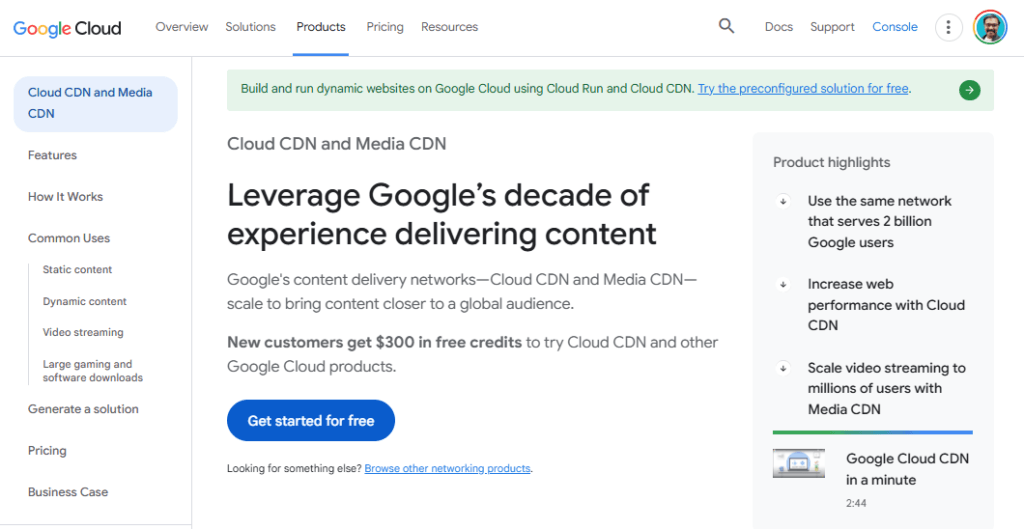
Task: Open the Docs link
Action: pos(778,27)
